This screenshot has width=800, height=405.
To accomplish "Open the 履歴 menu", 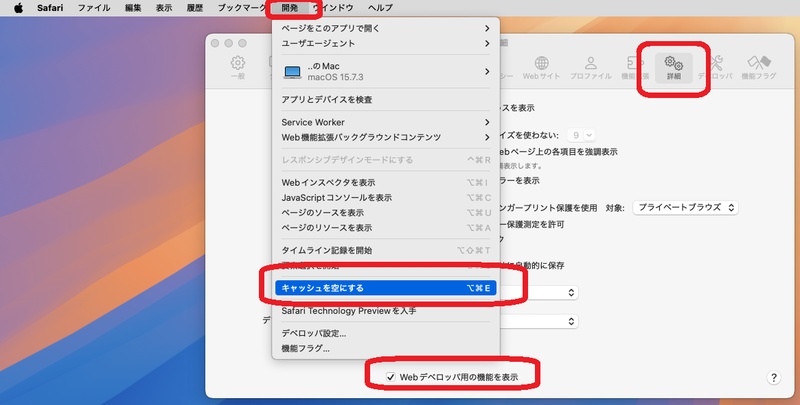I will 194,8.
